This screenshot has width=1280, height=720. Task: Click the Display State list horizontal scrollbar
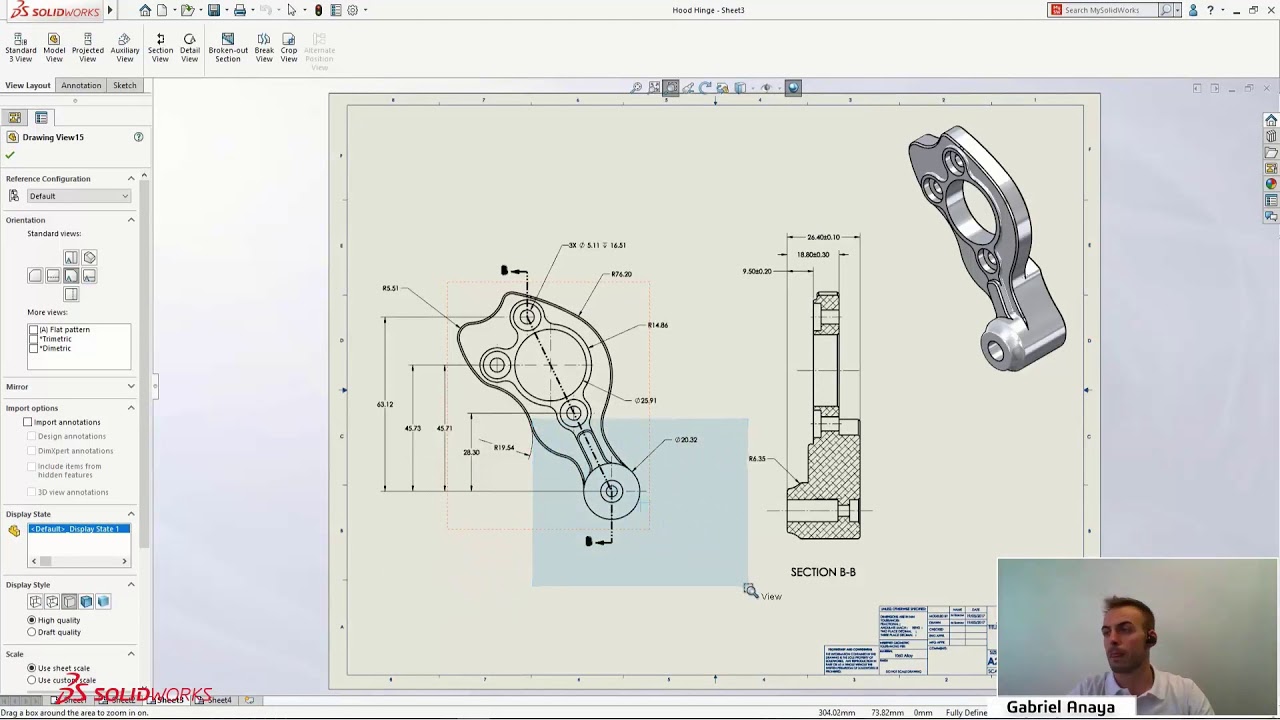[78, 561]
